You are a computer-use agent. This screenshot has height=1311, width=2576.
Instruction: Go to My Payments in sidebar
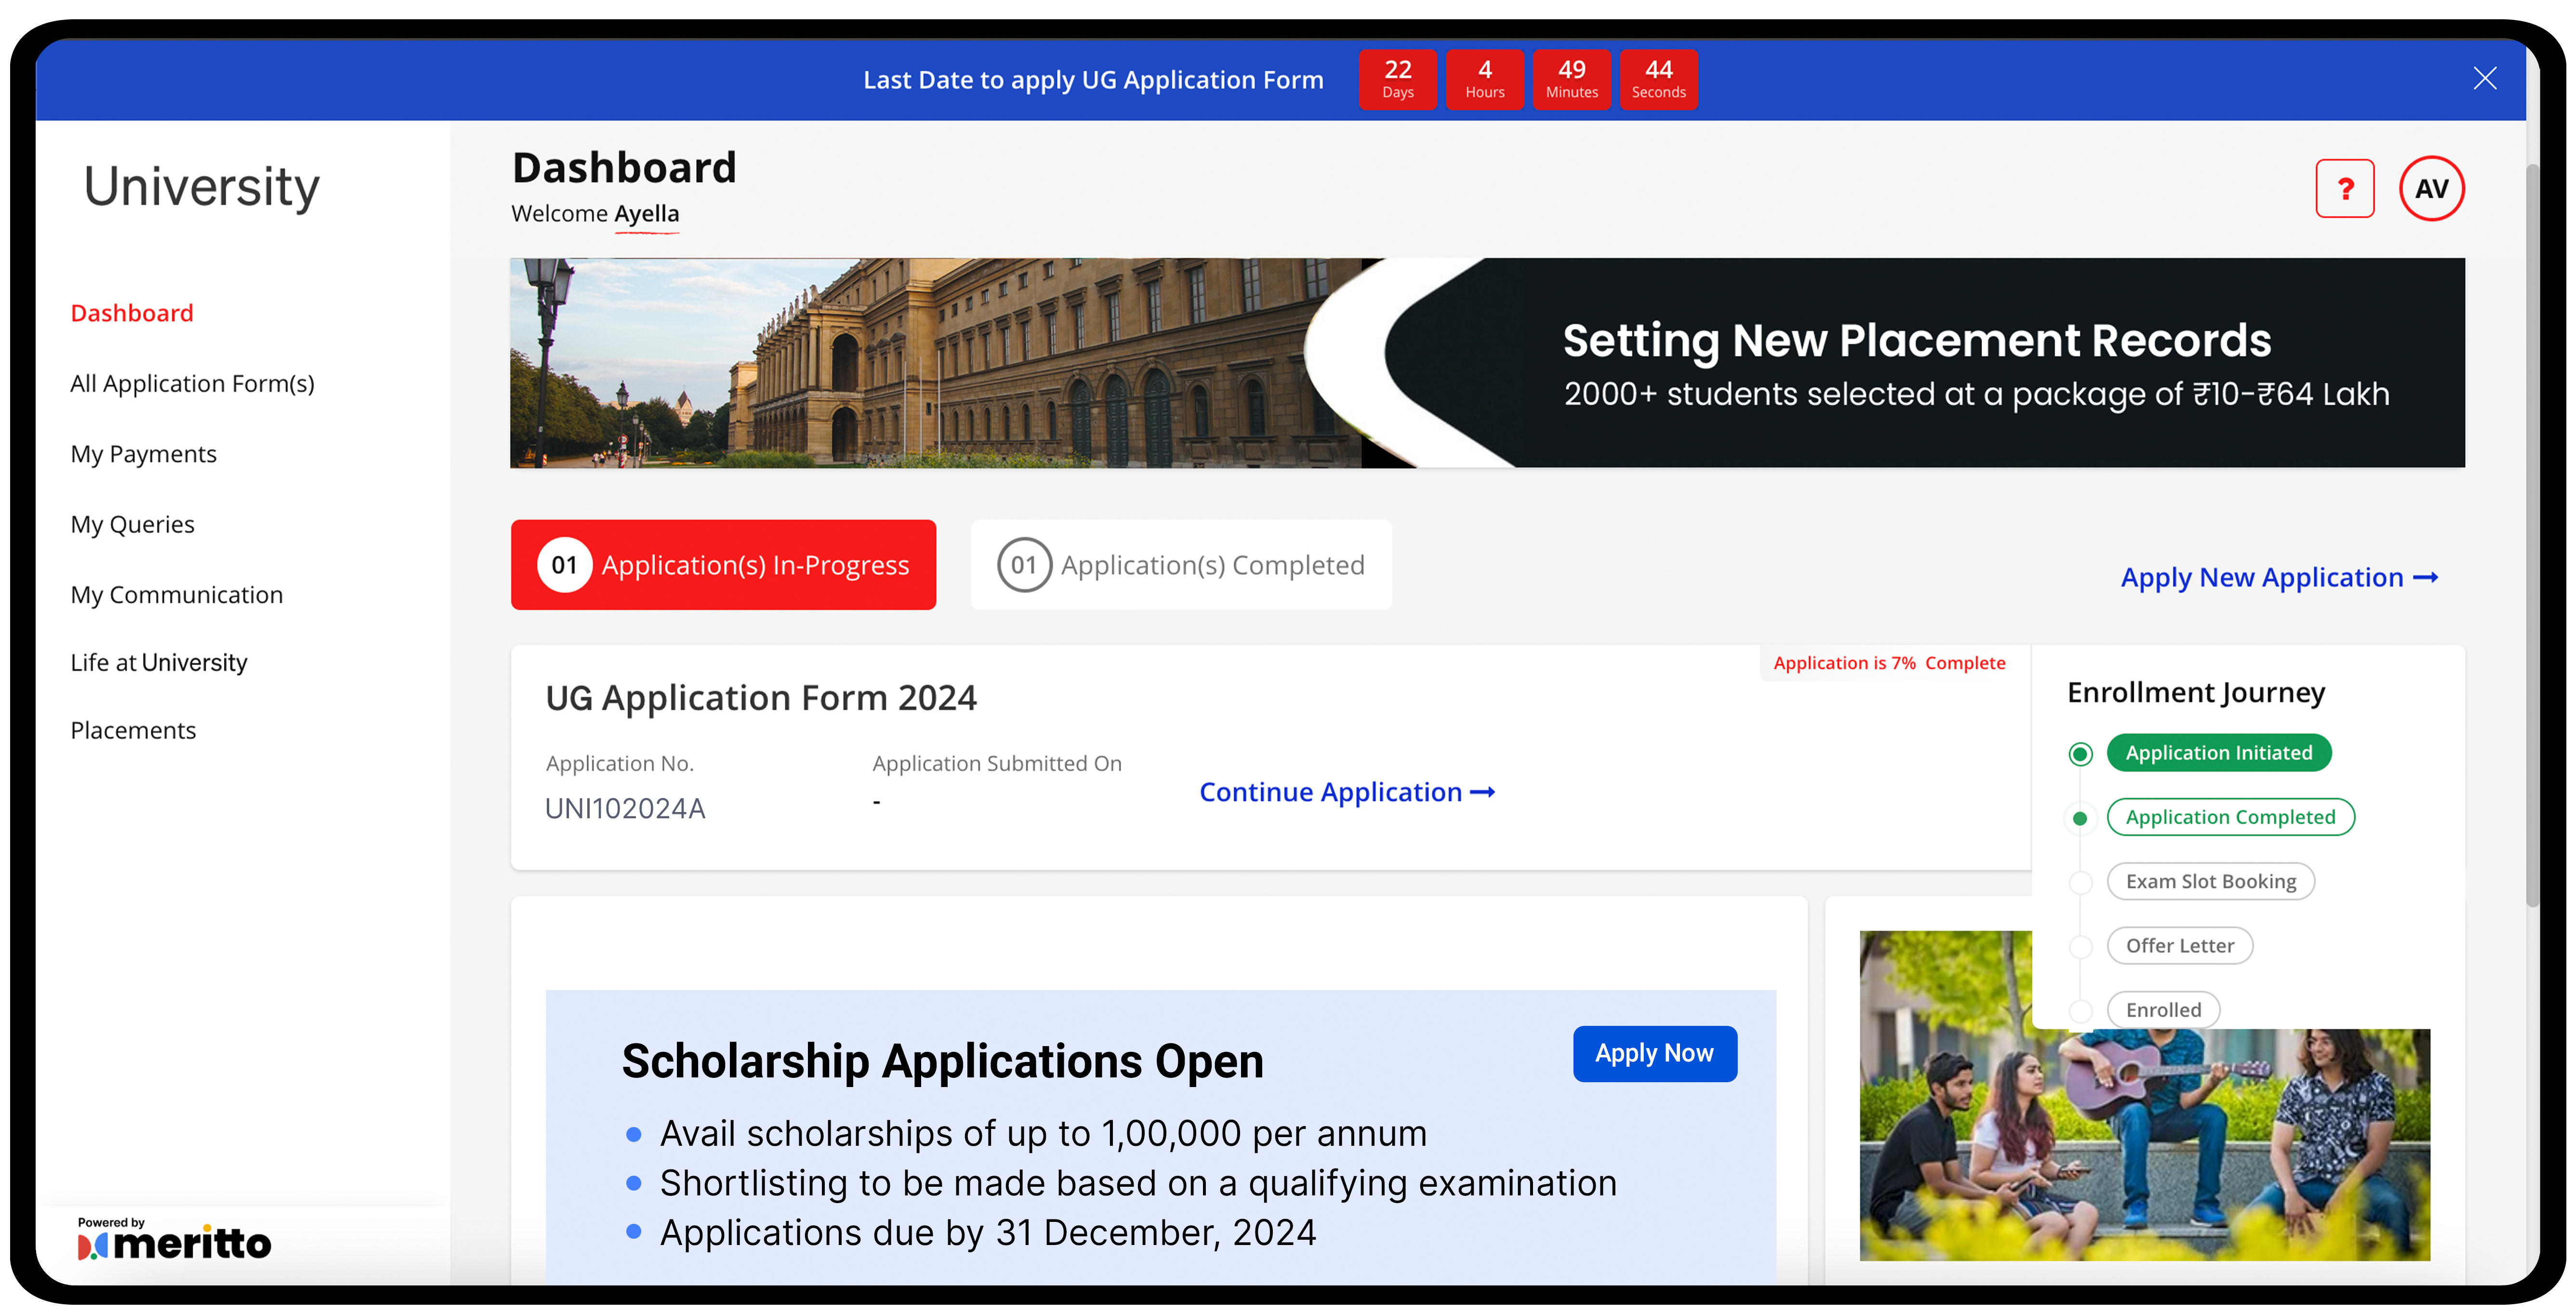143,454
